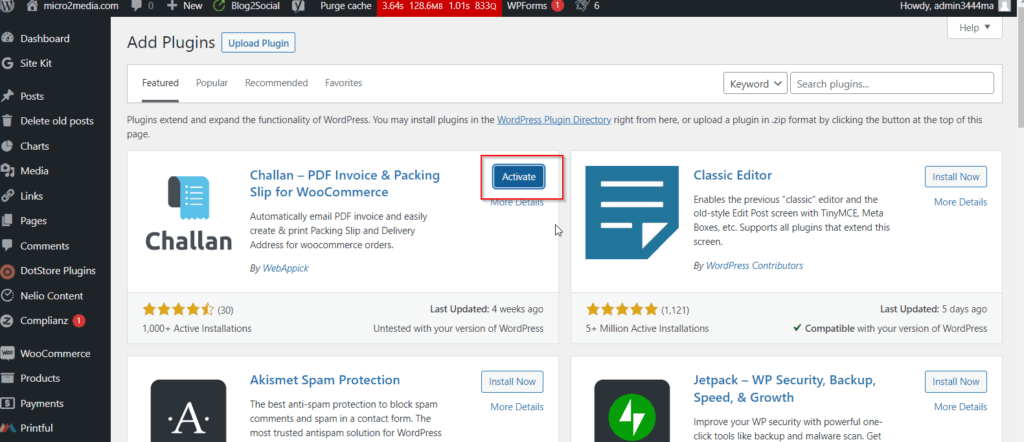
Task: Open More Details for Jetpack
Action: pyautogui.click(x=960, y=407)
